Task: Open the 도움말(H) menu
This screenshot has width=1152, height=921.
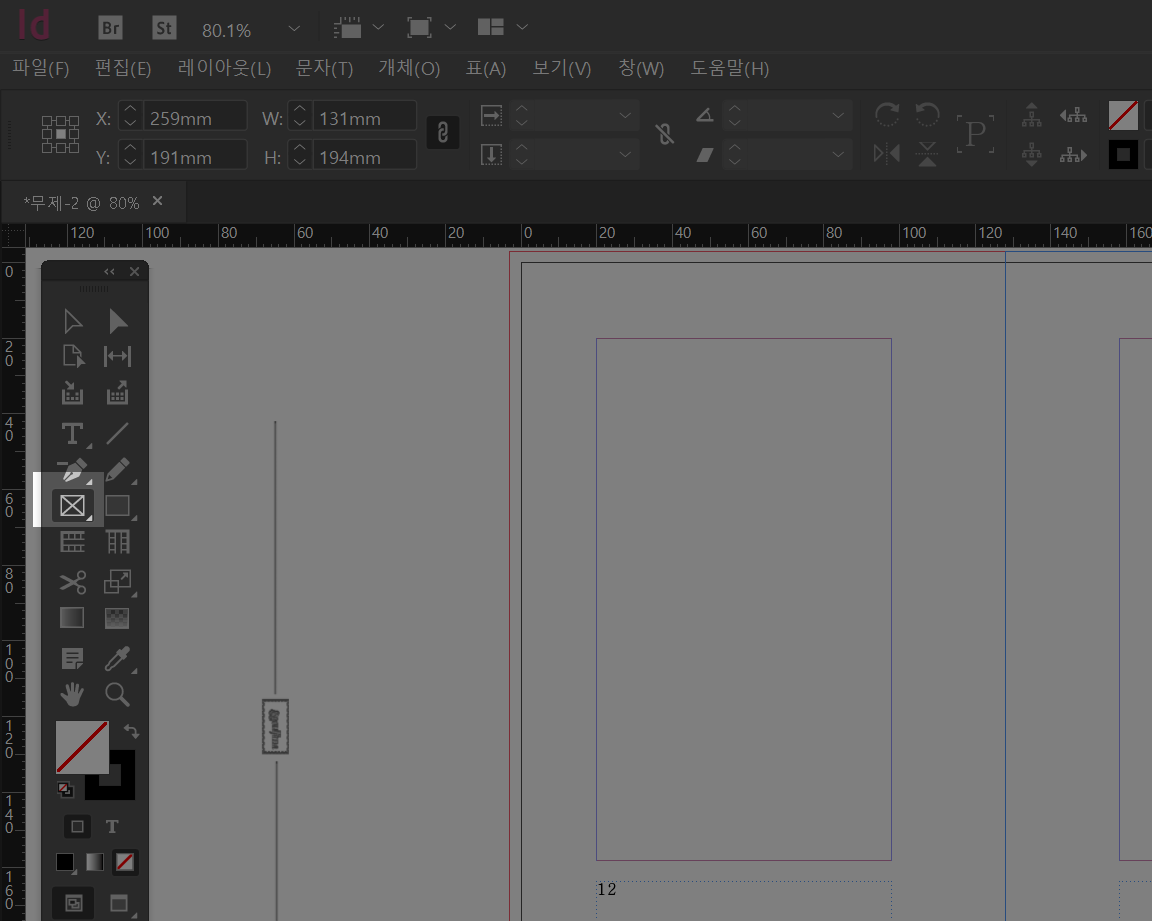Action: (x=730, y=68)
